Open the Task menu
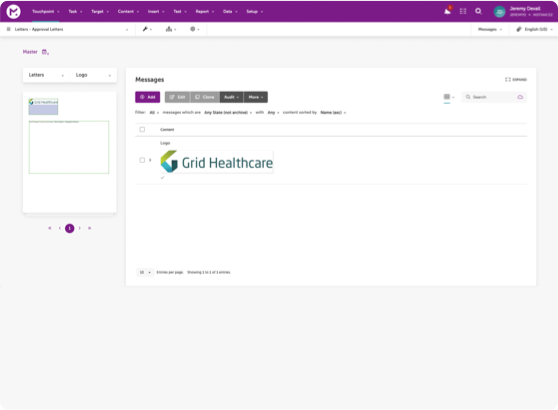Screen dimensions: 558x410 [x=75, y=11]
